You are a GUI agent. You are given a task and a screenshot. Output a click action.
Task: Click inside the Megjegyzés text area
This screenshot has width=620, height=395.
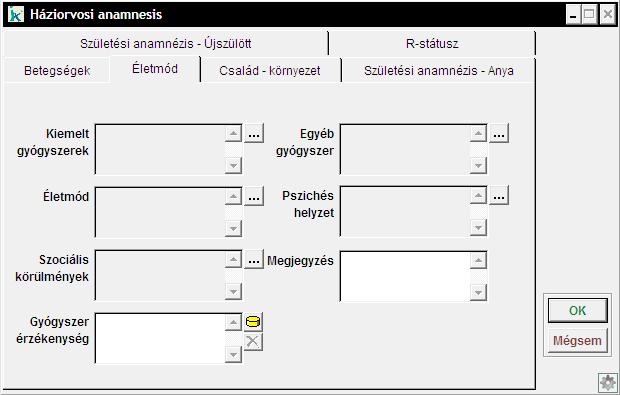405,276
